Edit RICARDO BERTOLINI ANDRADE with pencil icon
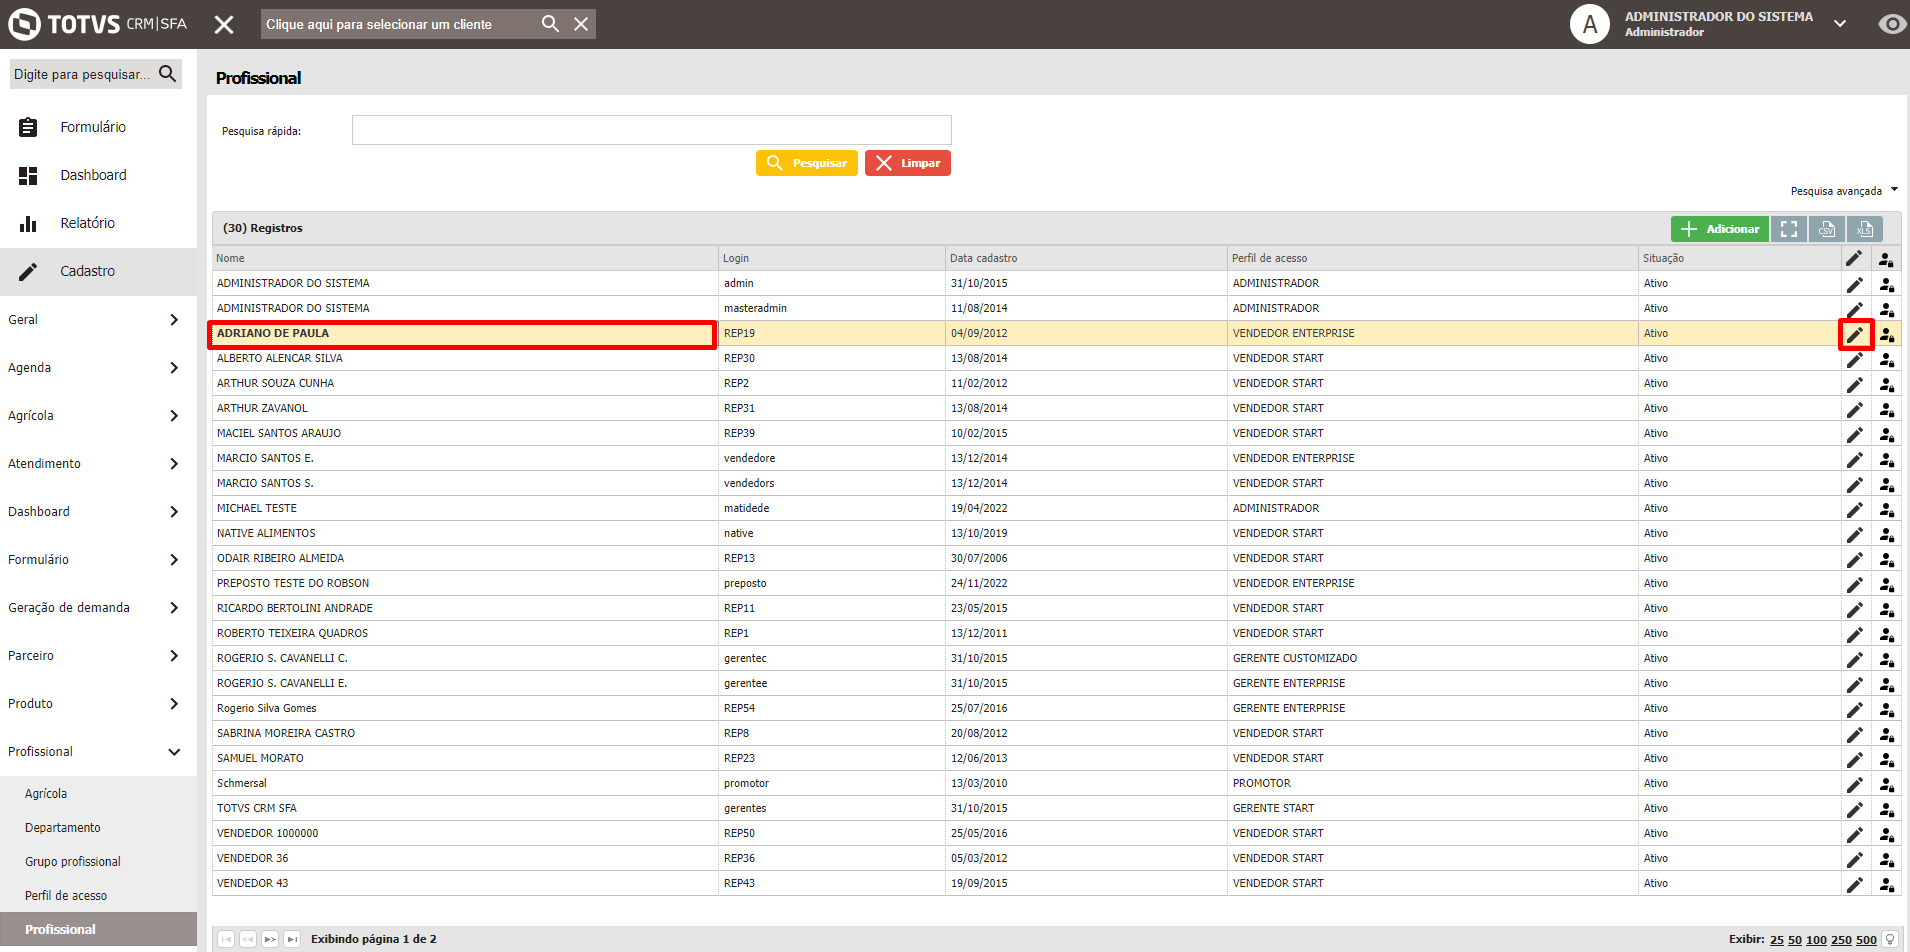The width and height of the screenshot is (1910, 952). [1855, 609]
